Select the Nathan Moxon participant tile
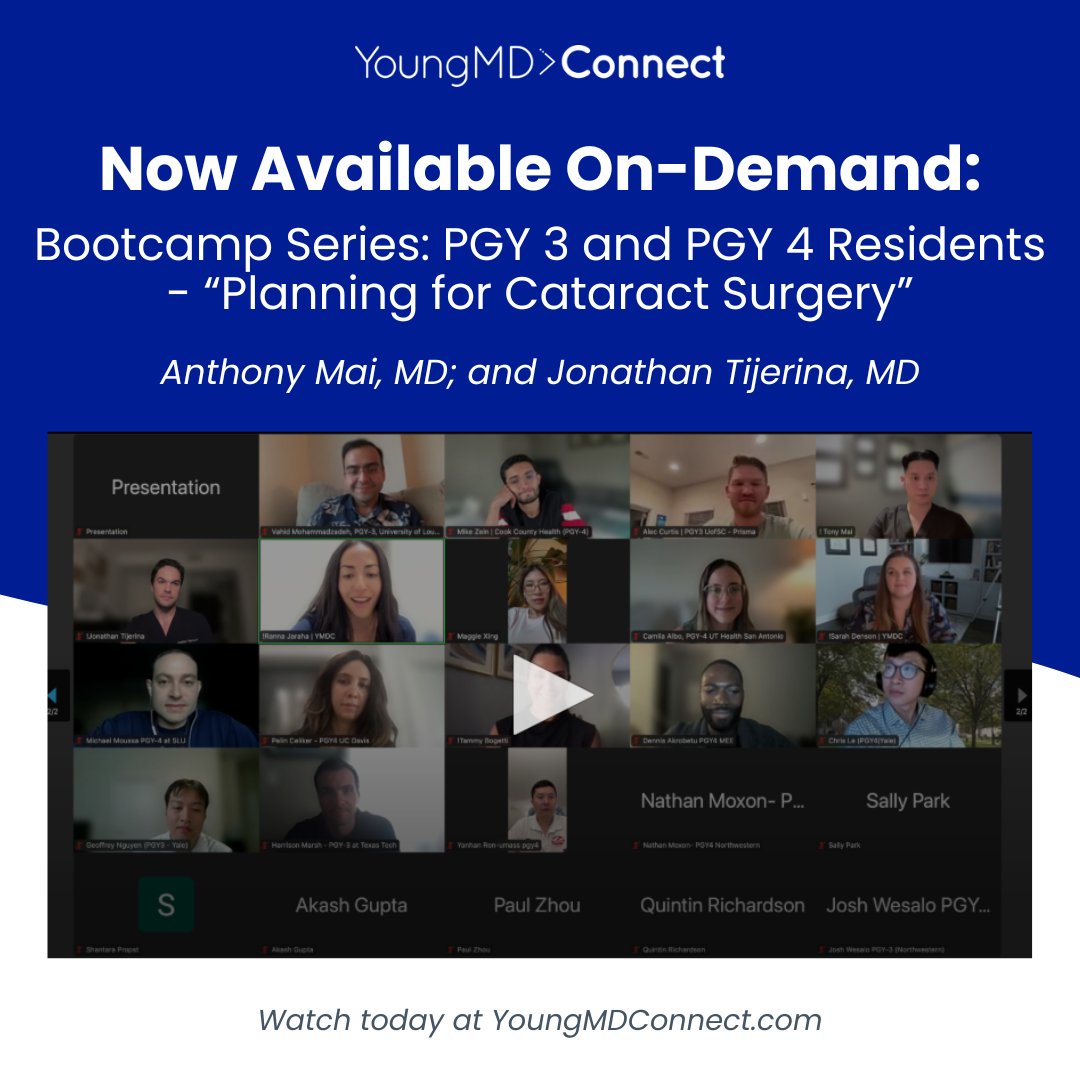Viewport: 1080px width, 1080px height. pyautogui.click(x=723, y=800)
